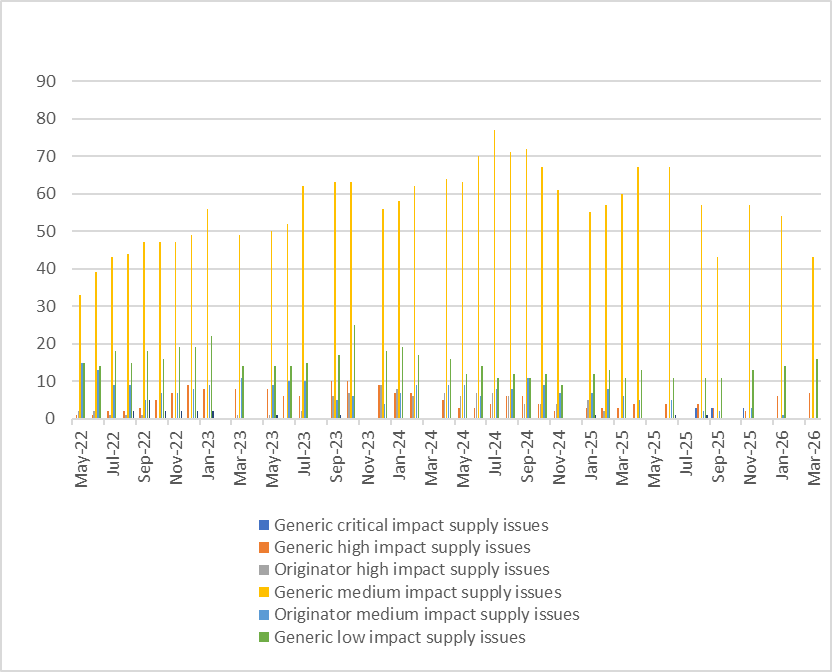832x672 pixels.
Task: Select the yellow bar above Mar-26
Action: point(813,338)
